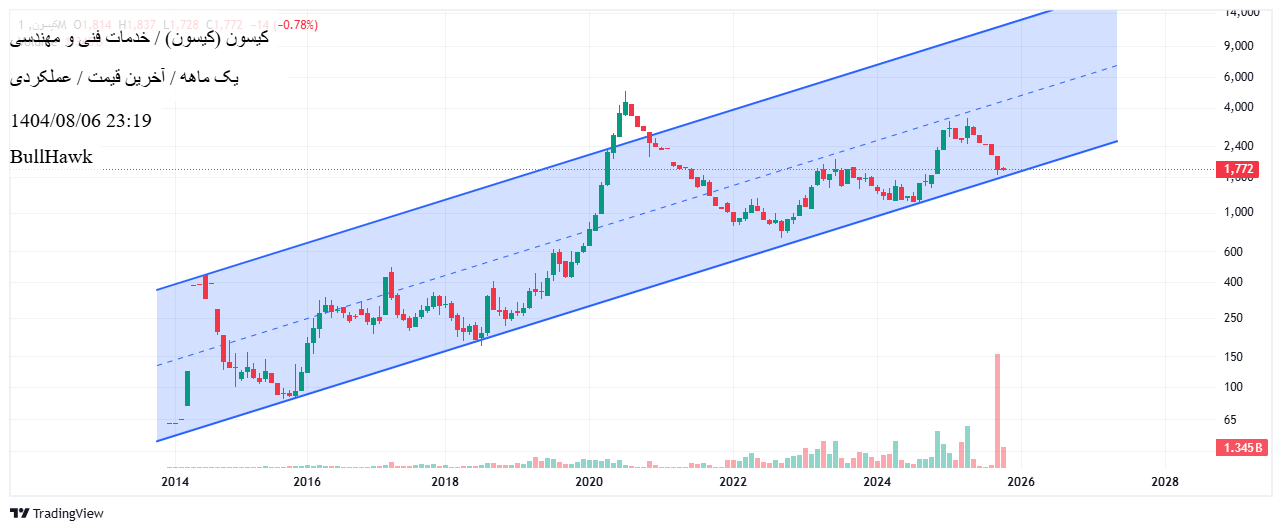Select the 2018 label on time axis
The height and width of the screenshot is (531, 1282).
click(x=445, y=482)
